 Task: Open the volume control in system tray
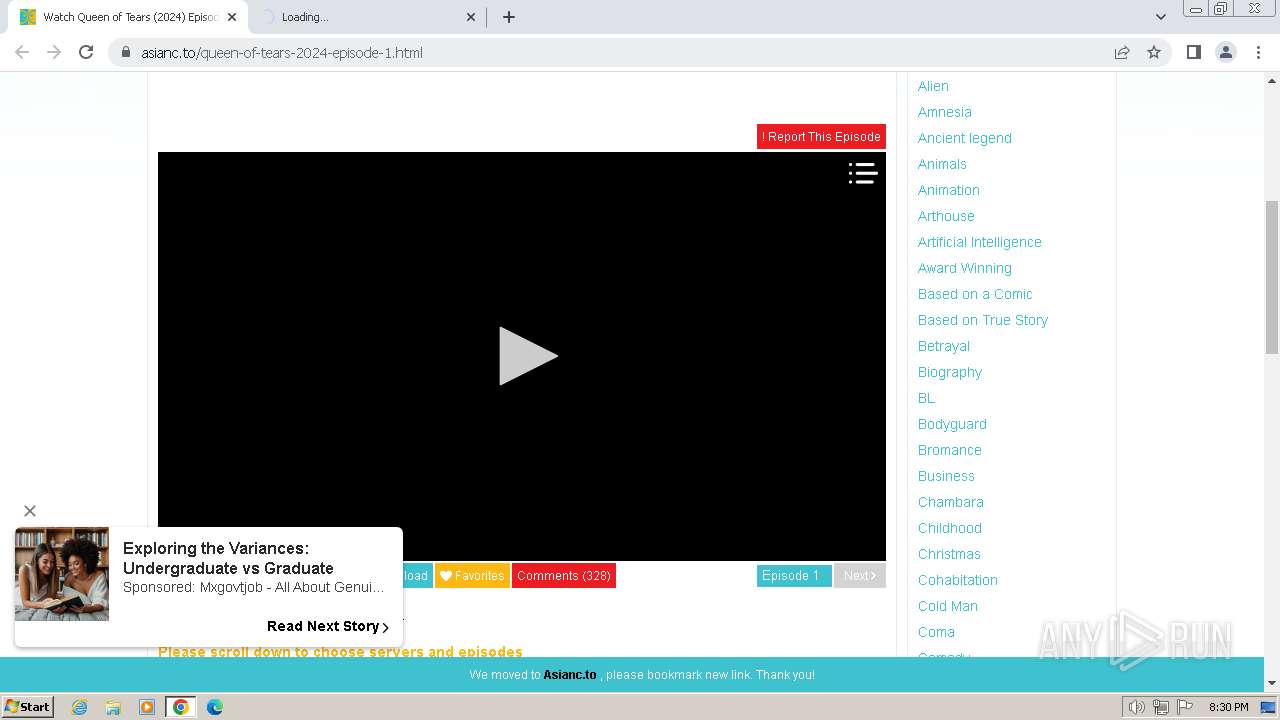[1137, 707]
